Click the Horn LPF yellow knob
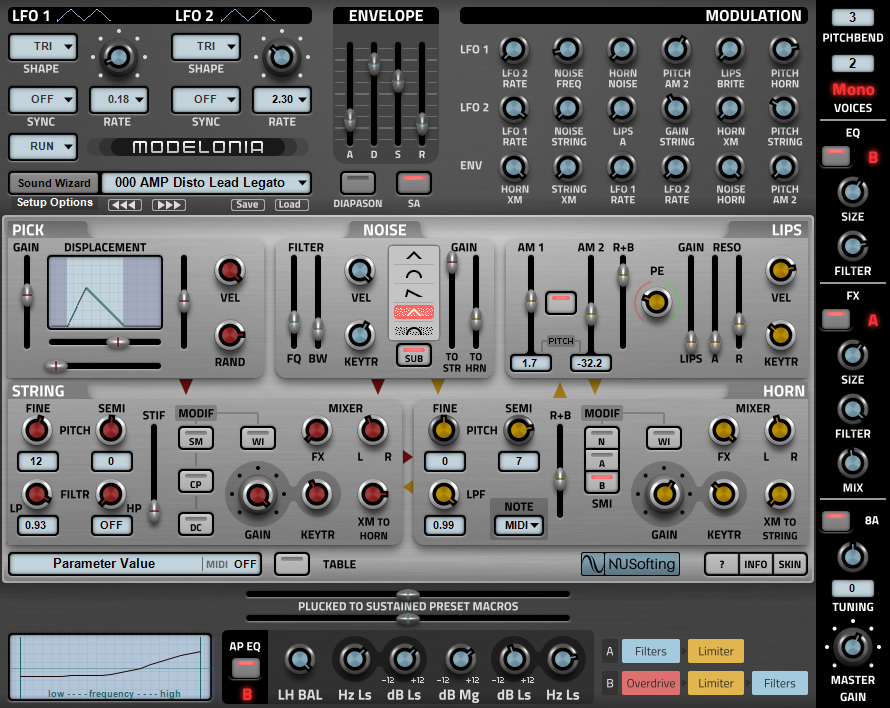 click(x=443, y=493)
